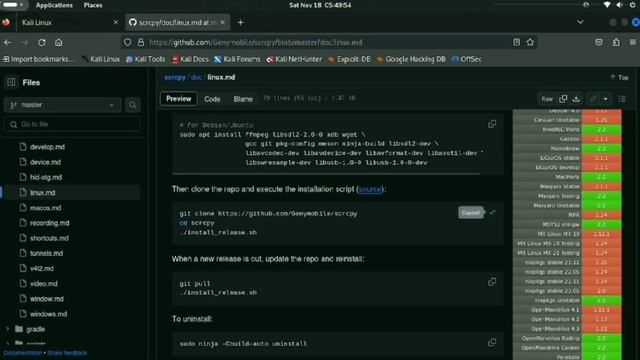
Task: Open the Kali Docs bookmark
Action: tap(190, 59)
